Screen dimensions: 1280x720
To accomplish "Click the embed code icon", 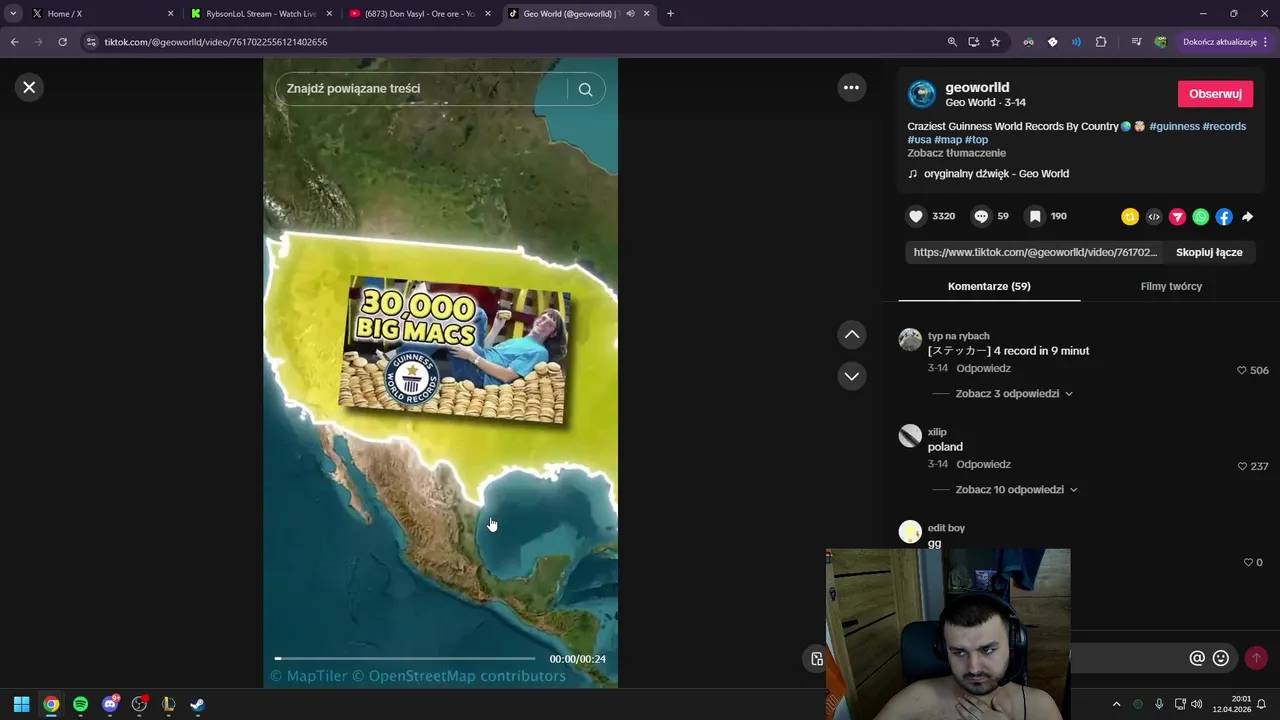I will tap(1154, 217).
